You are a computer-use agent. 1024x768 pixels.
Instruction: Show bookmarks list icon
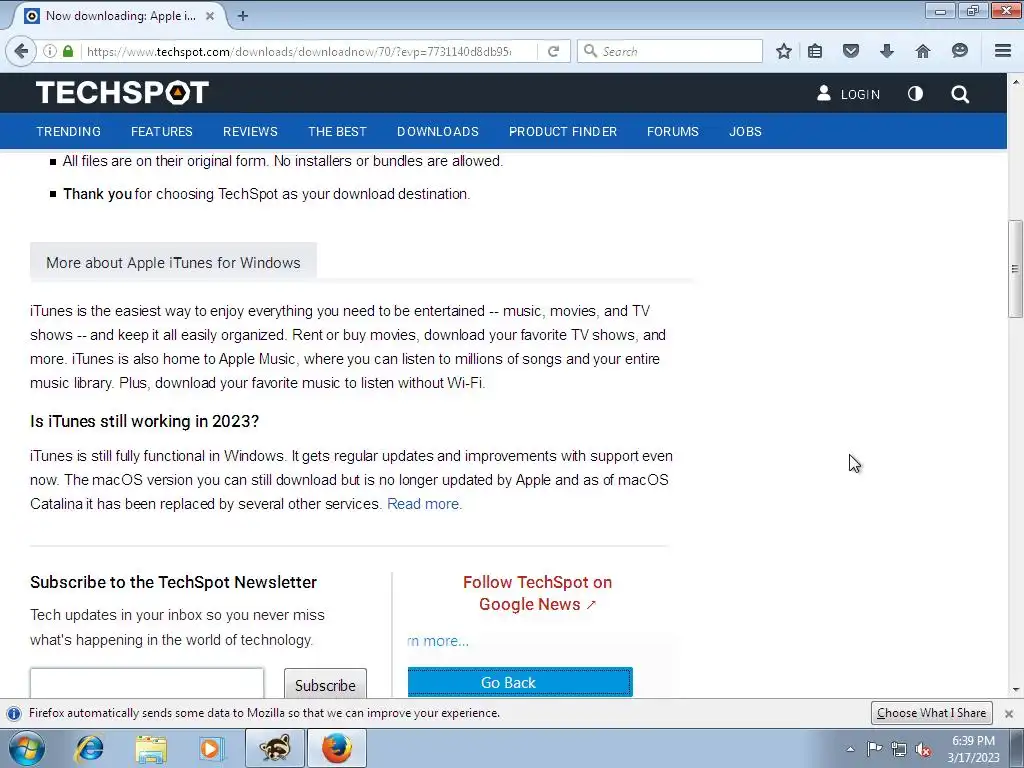815,51
